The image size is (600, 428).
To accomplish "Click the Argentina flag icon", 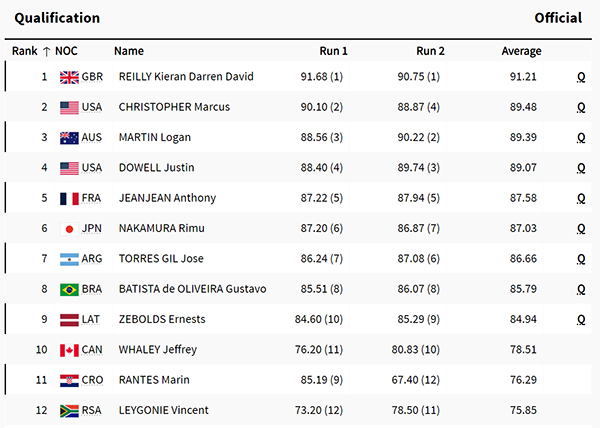I will pyautogui.click(x=69, y=259).
